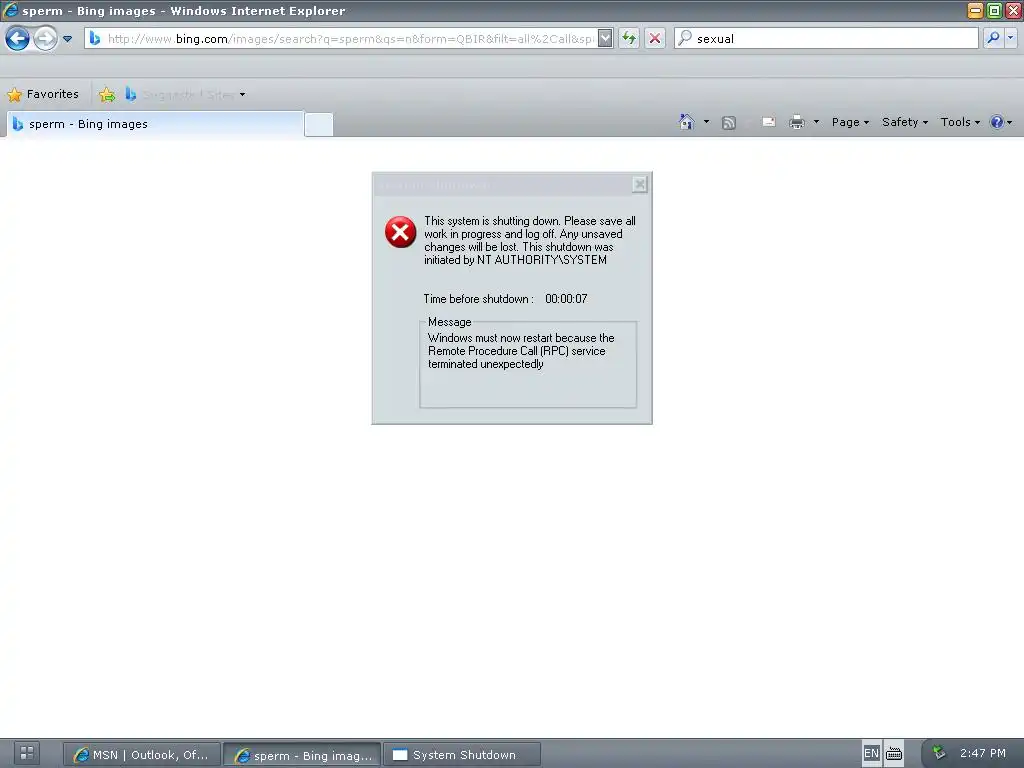Open the recent pages dropdown arrow

coord(67,39)
